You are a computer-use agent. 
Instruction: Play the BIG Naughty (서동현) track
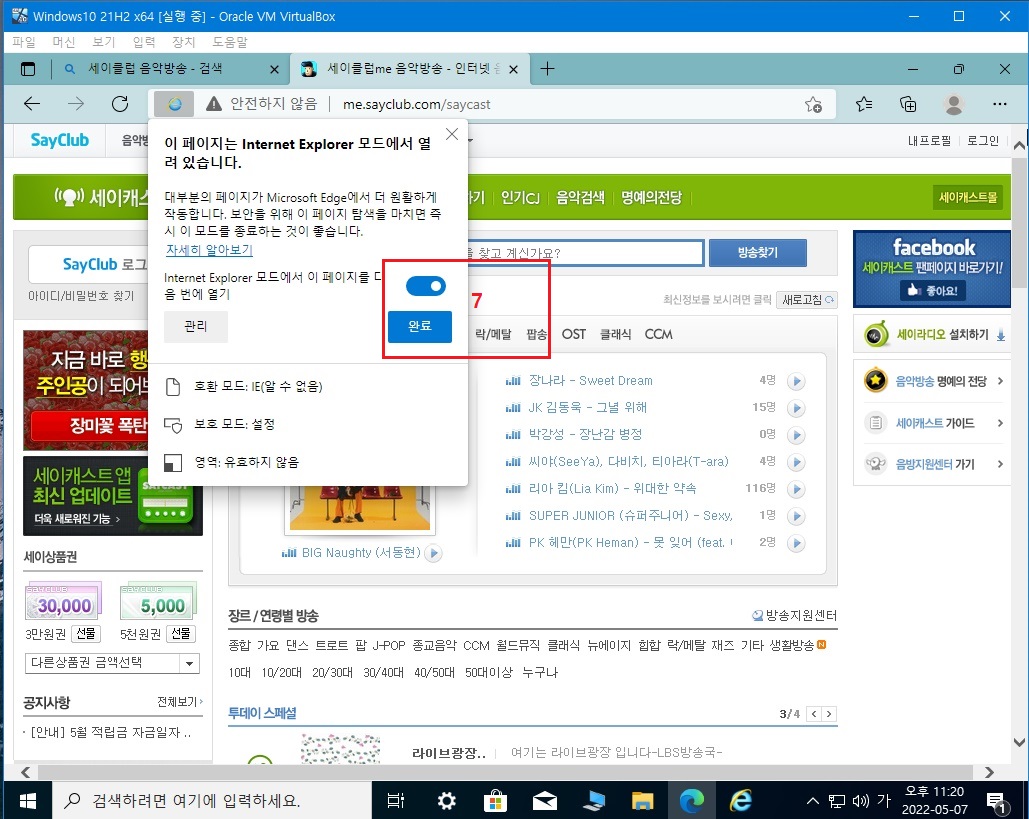433,553
